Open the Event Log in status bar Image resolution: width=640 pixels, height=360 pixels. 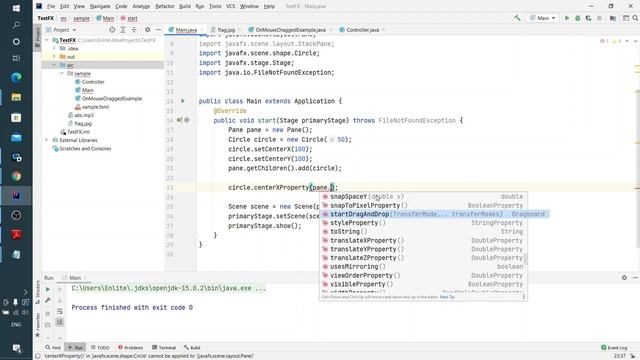pyautogui.click(x=614, y=348)
